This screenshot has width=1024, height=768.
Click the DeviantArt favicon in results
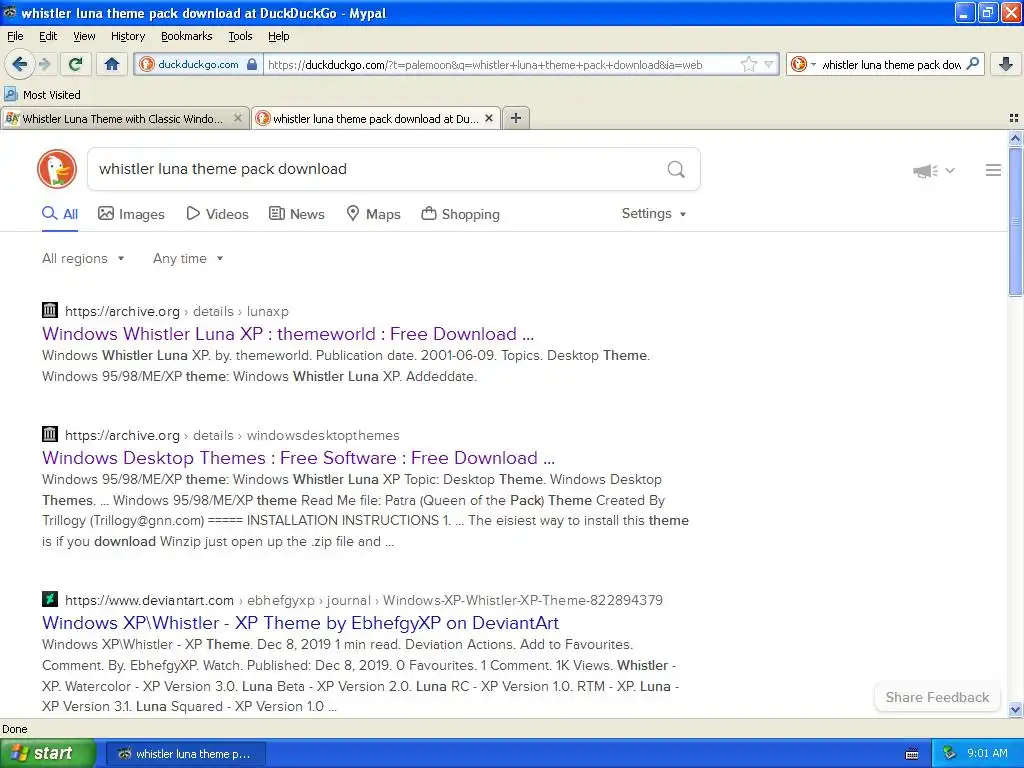click(50, 599)
